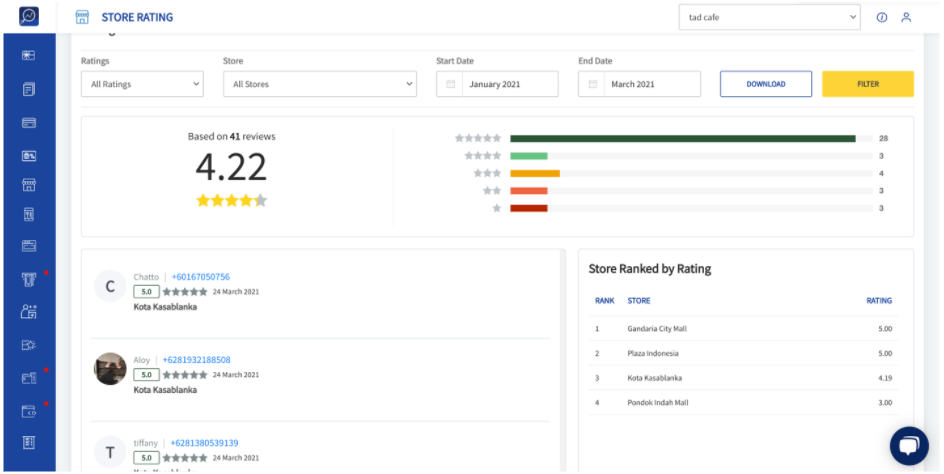
Task: Click Chatto's letter C avatar
Action: [110, 286]
